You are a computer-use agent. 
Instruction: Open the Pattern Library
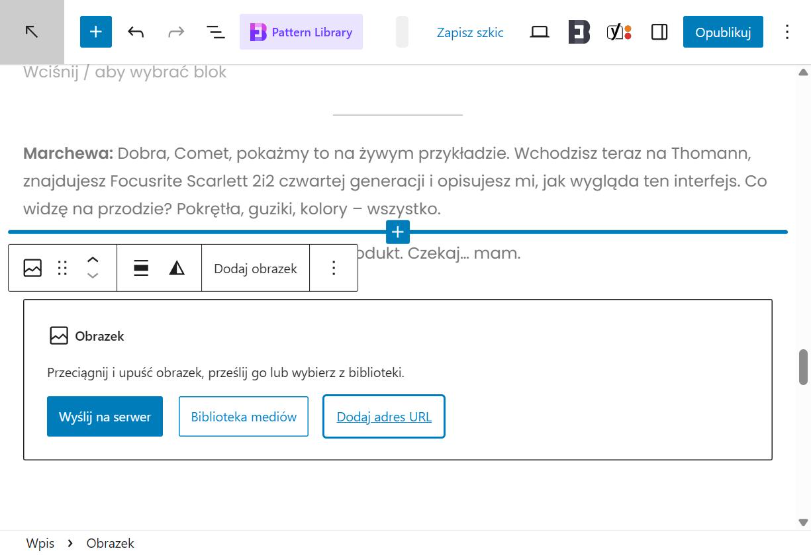pyautogui.click(x=301, y=32)
